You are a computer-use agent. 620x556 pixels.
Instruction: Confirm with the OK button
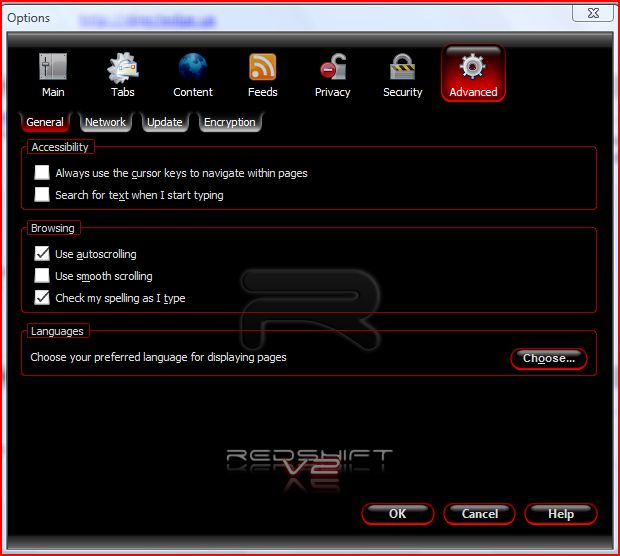click(398, 514)
